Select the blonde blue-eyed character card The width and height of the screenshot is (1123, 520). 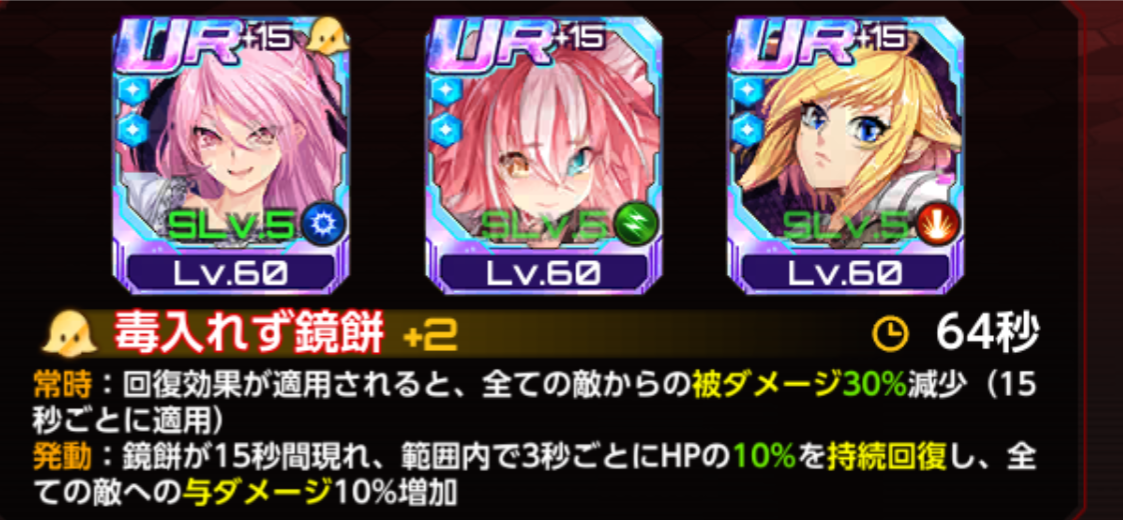click(x=845, y=154)
